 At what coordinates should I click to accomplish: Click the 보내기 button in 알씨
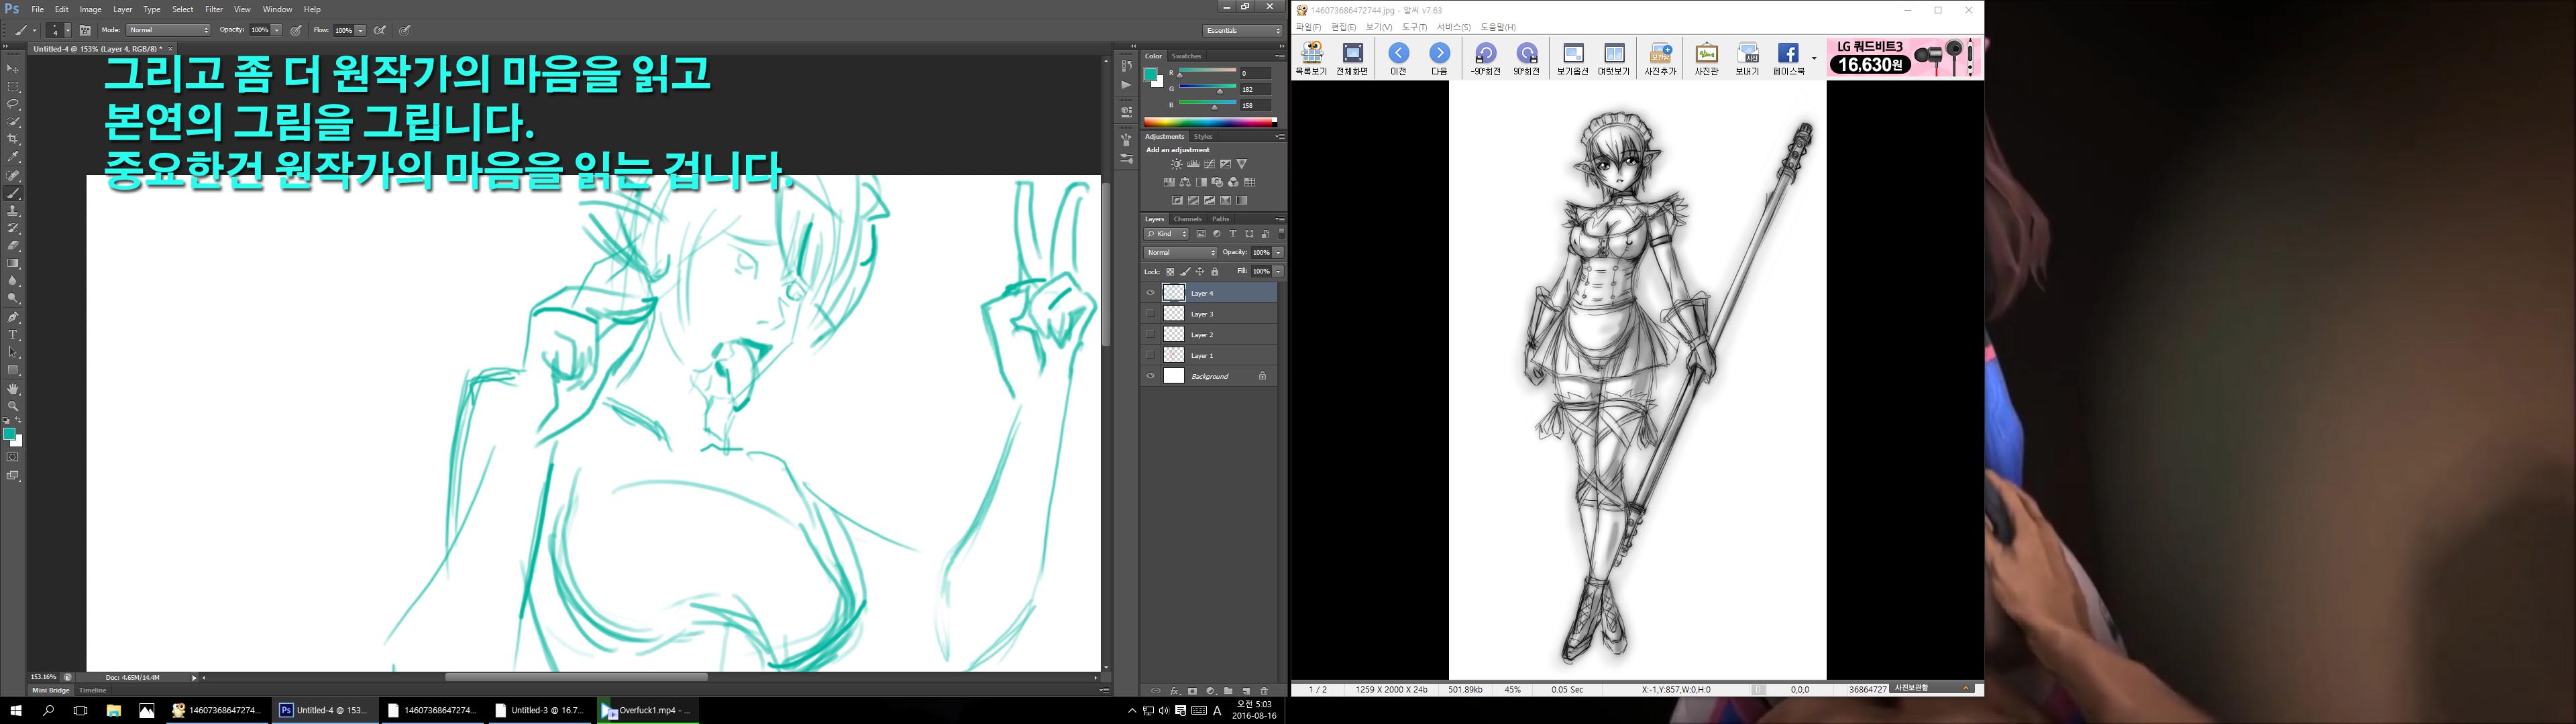(x=1747, y=59)
